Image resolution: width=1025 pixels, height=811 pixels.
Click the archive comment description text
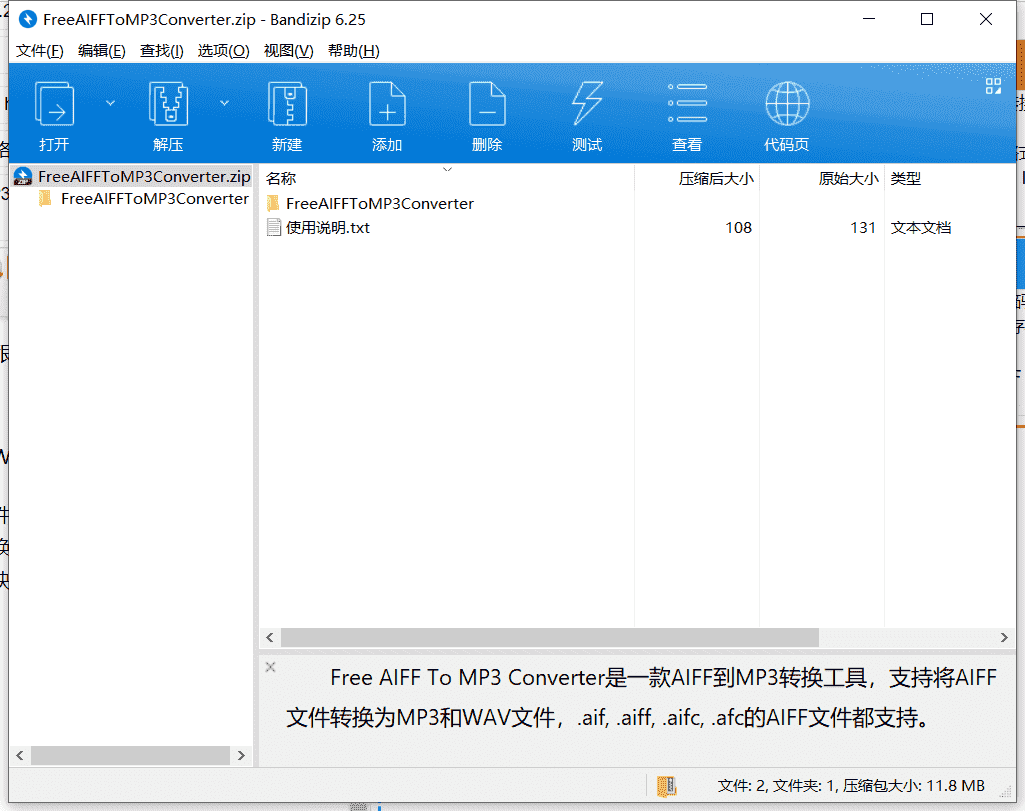(641, 697)
